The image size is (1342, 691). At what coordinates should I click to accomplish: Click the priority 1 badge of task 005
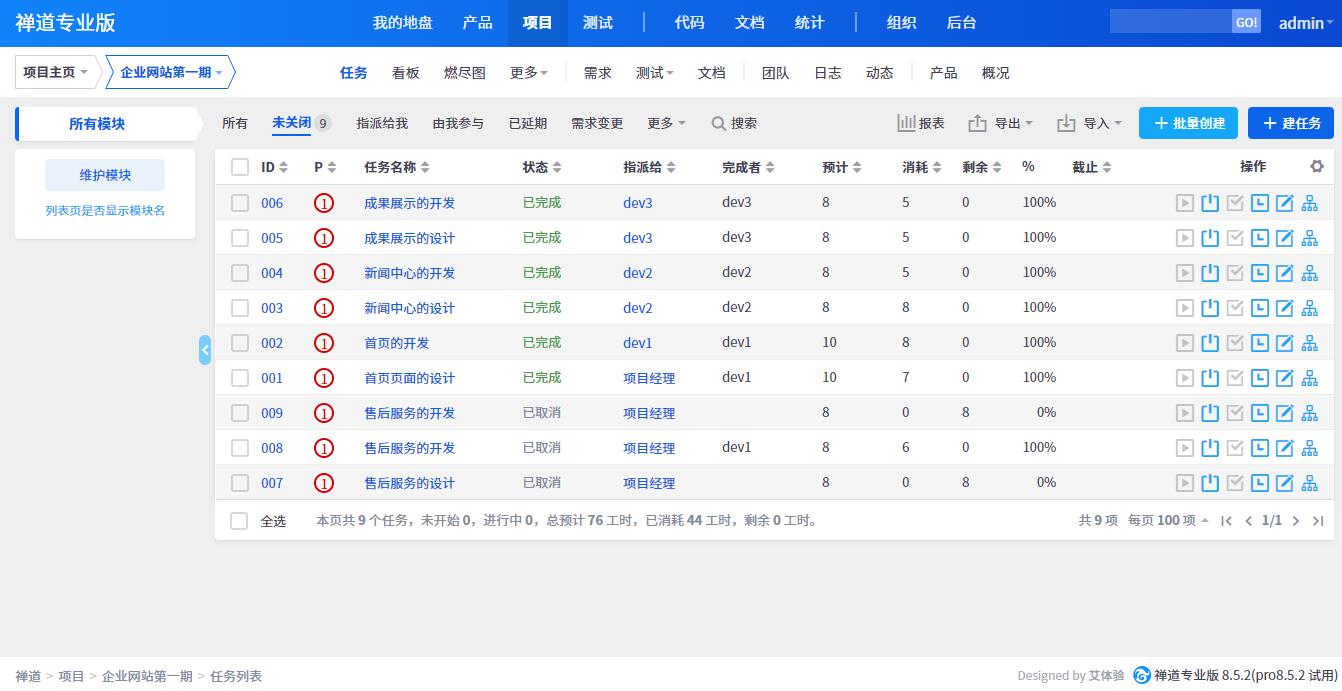coord(324,238)
